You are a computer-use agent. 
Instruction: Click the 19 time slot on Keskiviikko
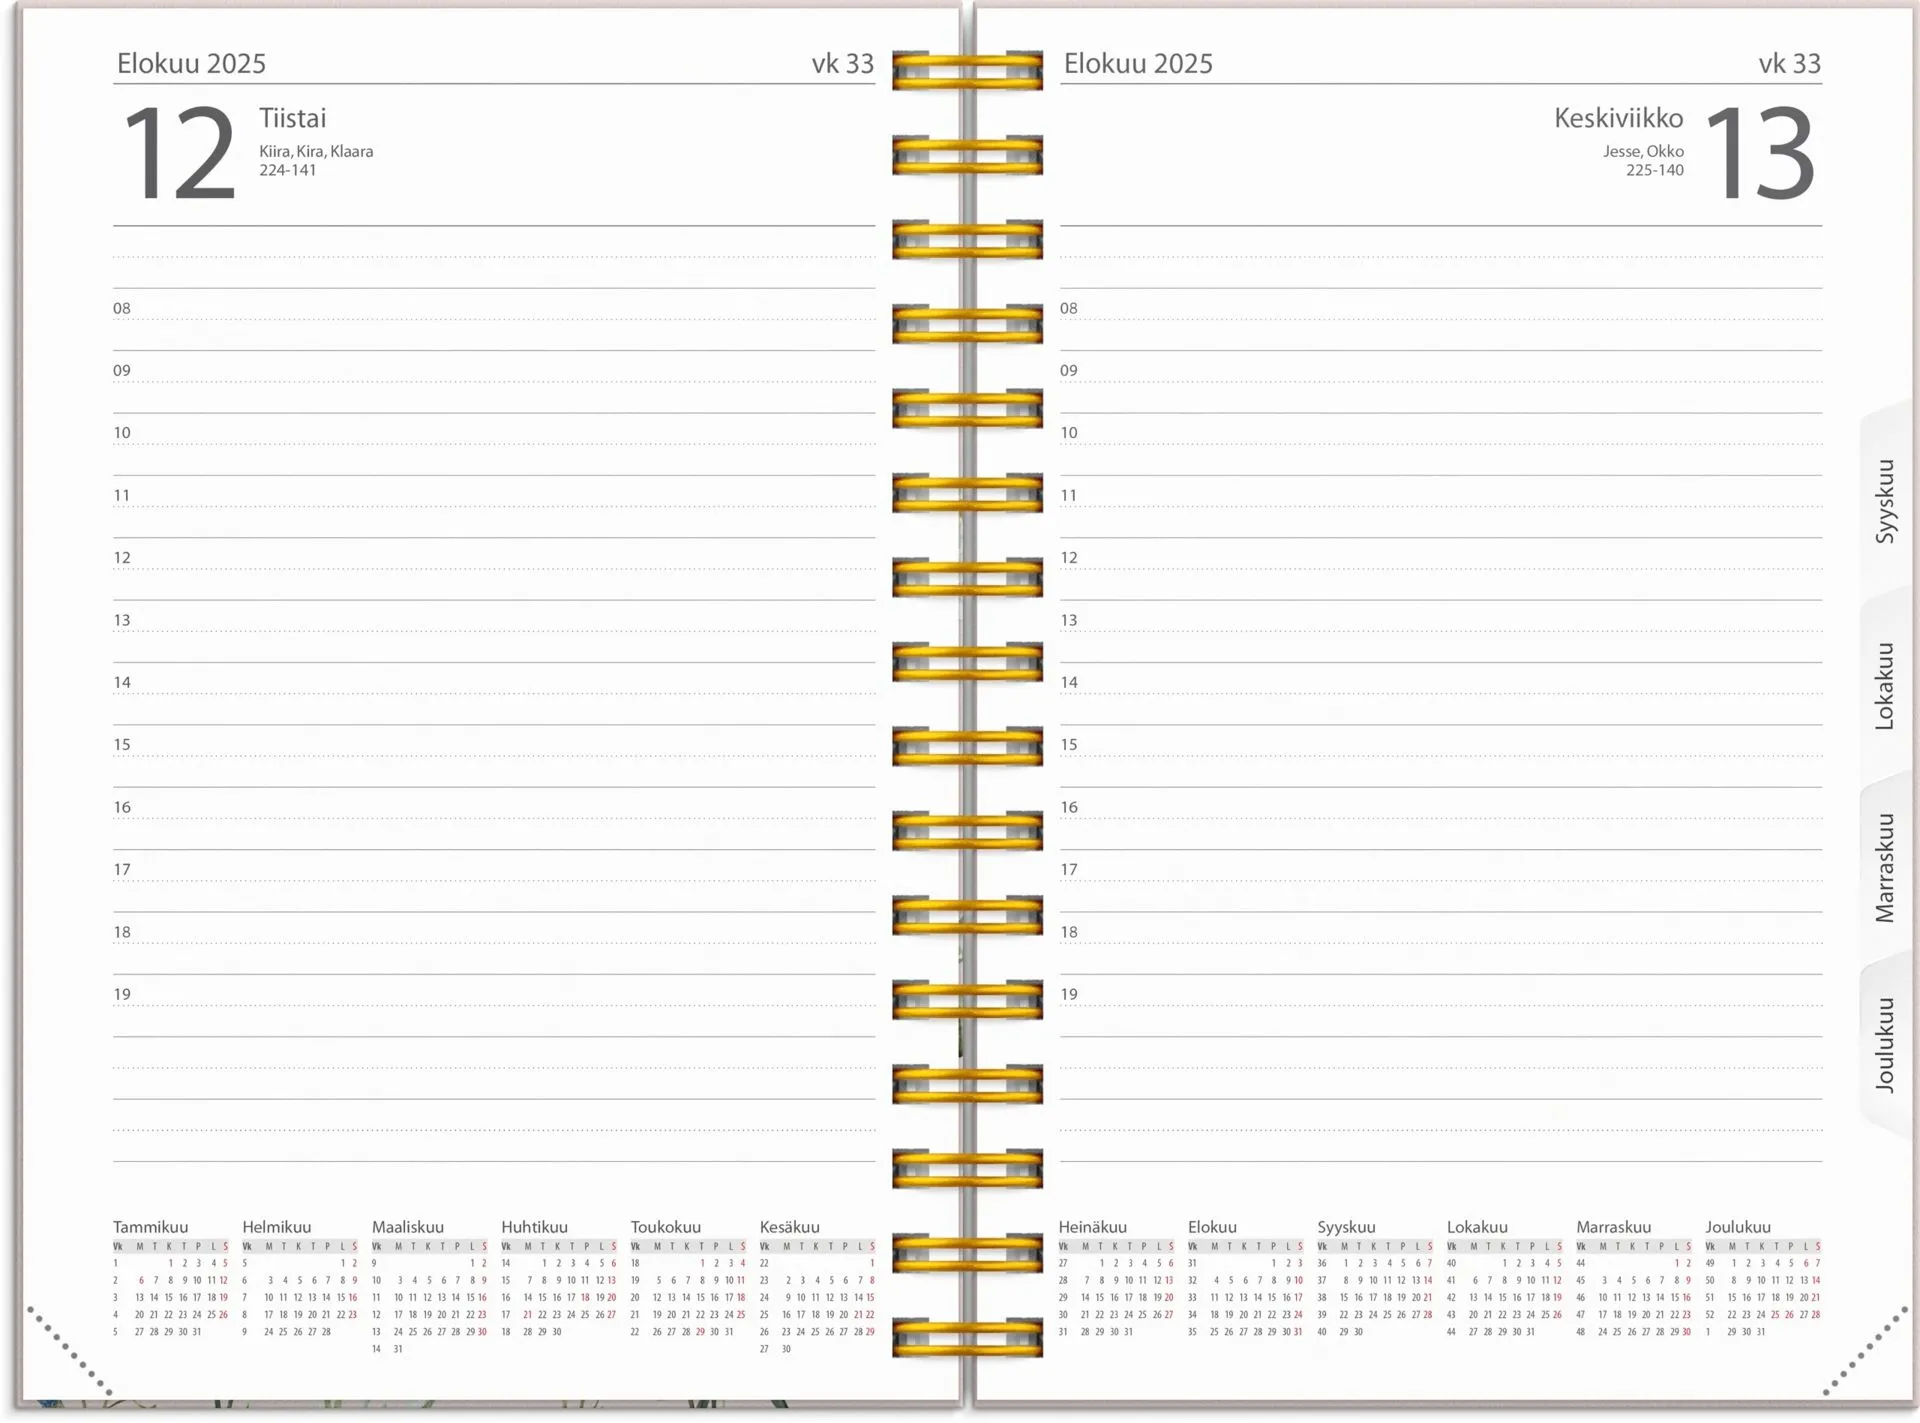[x=1441, y=1005]
